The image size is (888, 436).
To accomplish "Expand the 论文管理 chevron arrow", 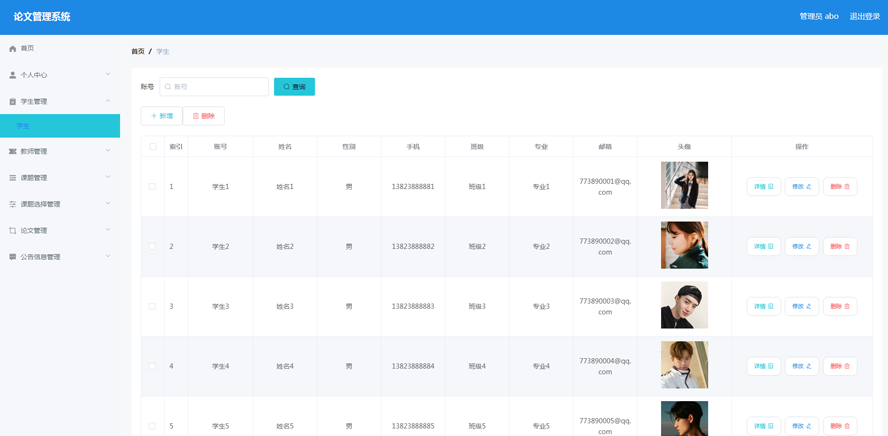I will [x=108, y=231].
